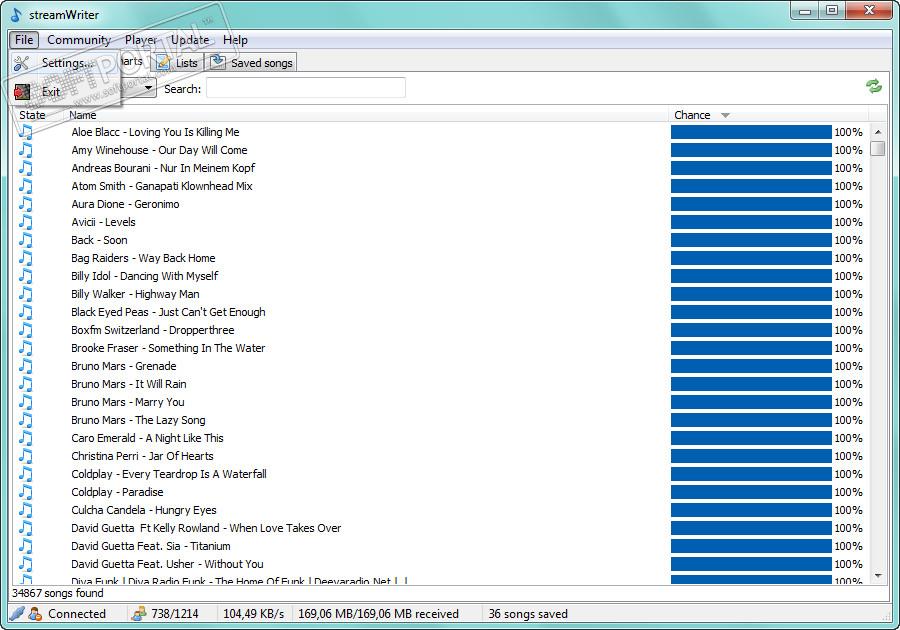The width and height of the screenshot is (900, 630).
Task: Click note icon beside Avicii - Levels
Action: (x=26, y=222)
